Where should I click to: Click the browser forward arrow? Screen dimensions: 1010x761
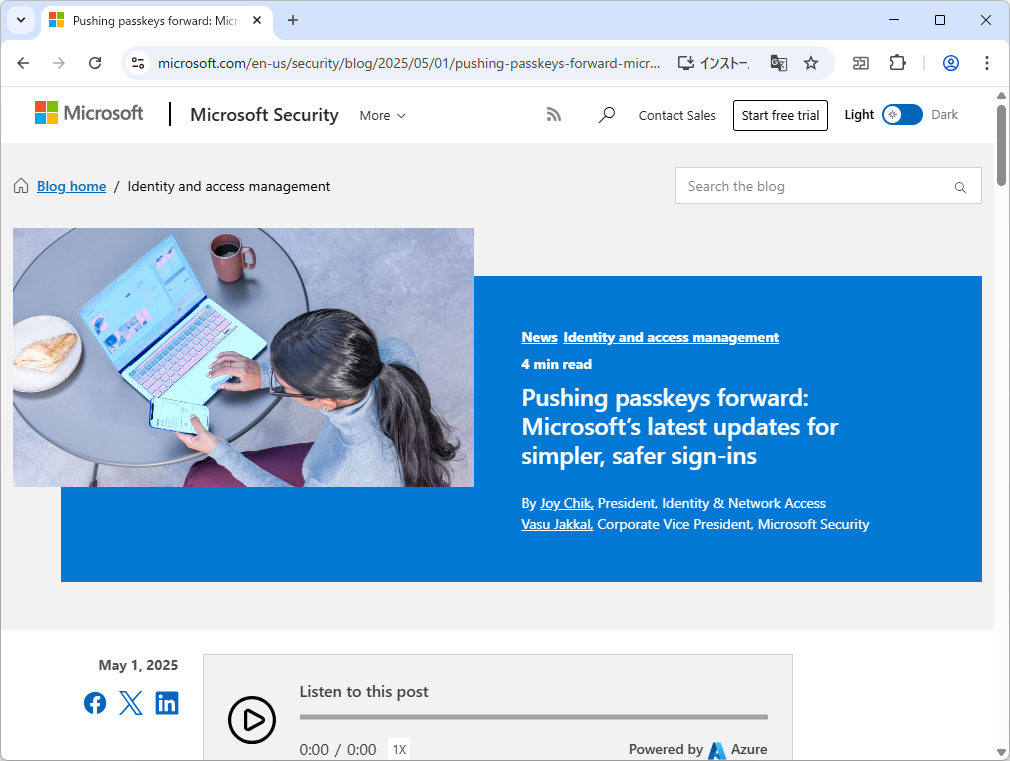point(59,63)
